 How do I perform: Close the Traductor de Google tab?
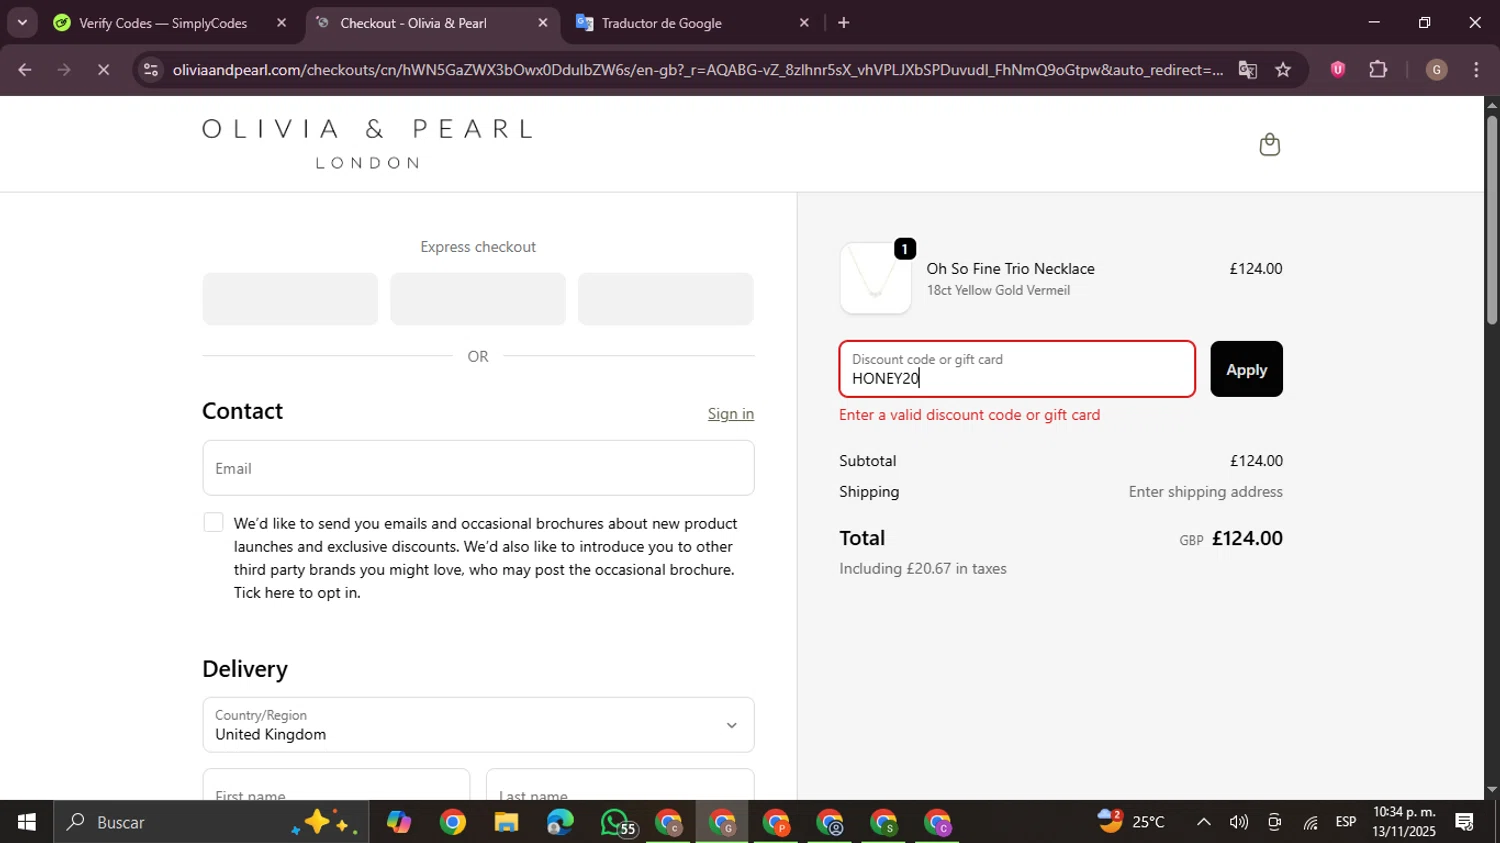pos(804,22)
